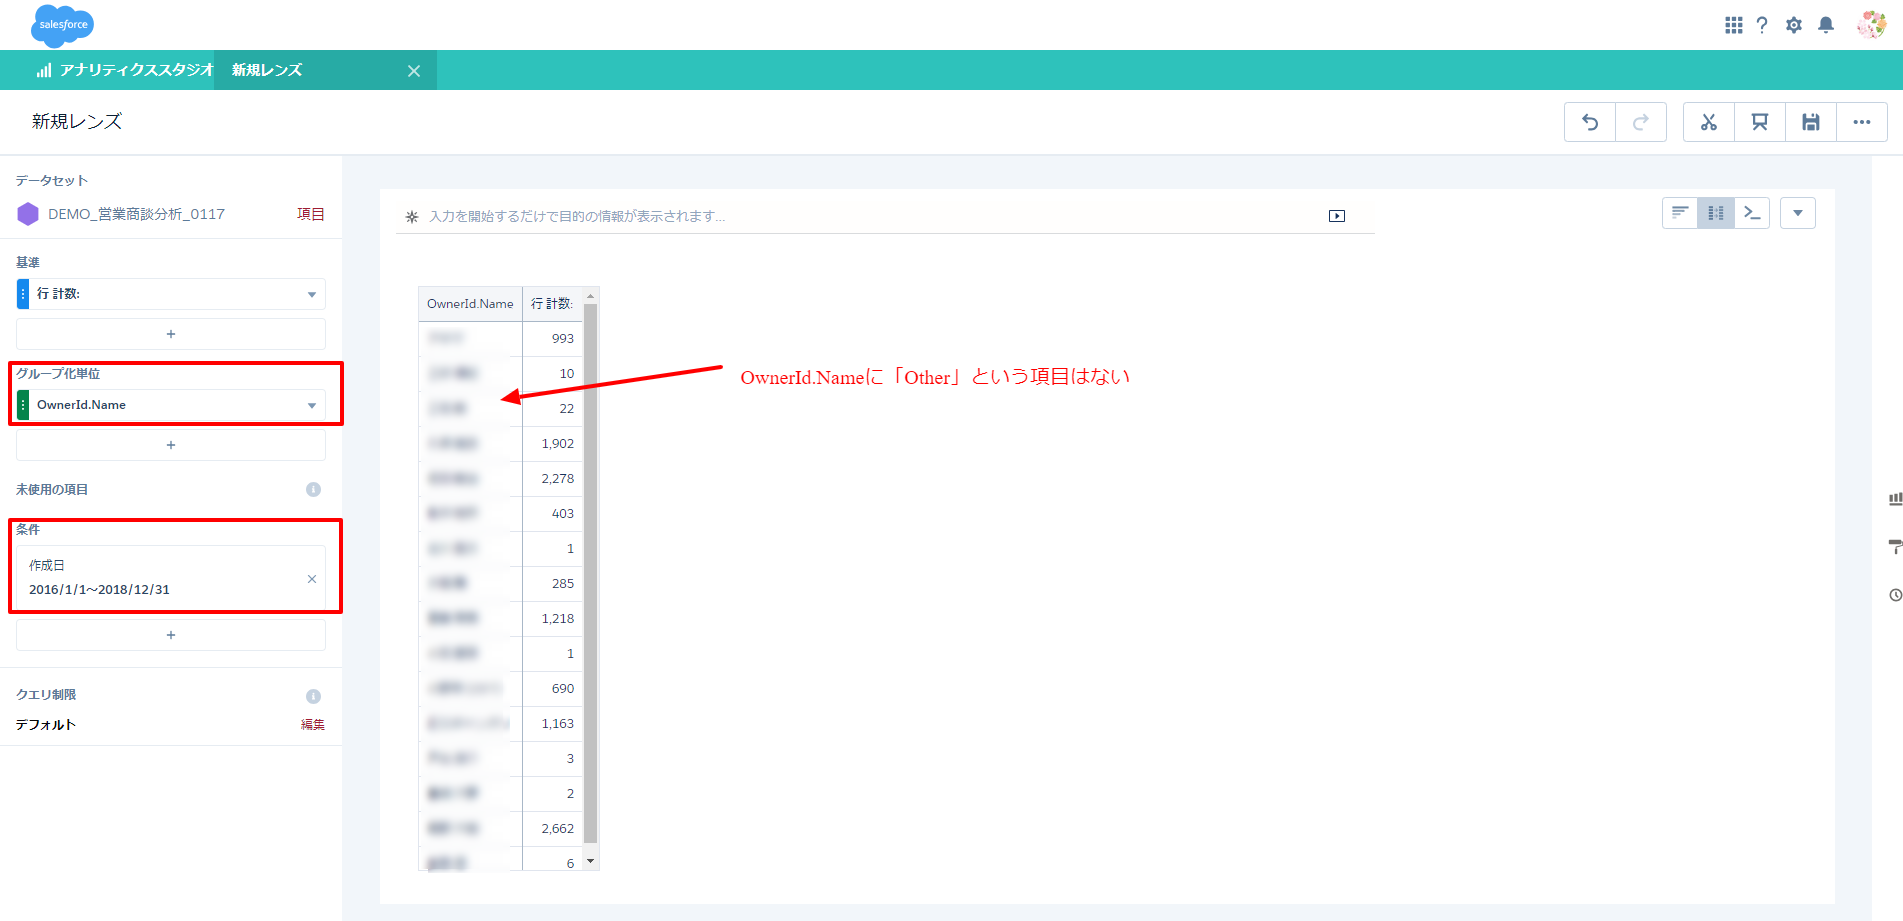Switch to chart mode view toggle
Viewport: 1903px width, 921px height.
click(1680, 213)
